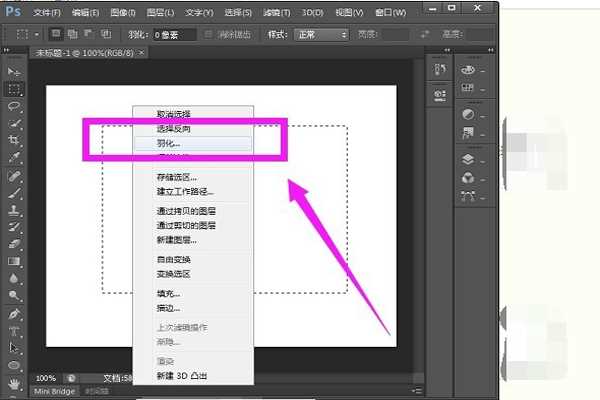Open the 样式 style dropdown
The height and width of the screenshot is (400, 600).
point(321,35)
